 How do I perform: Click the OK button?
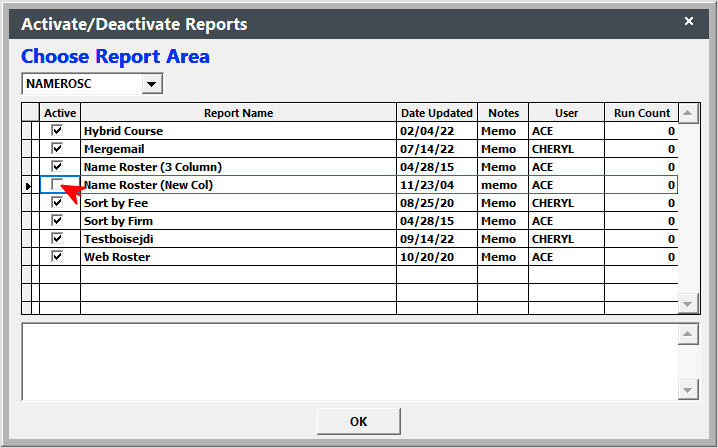(x=358, y=421)
